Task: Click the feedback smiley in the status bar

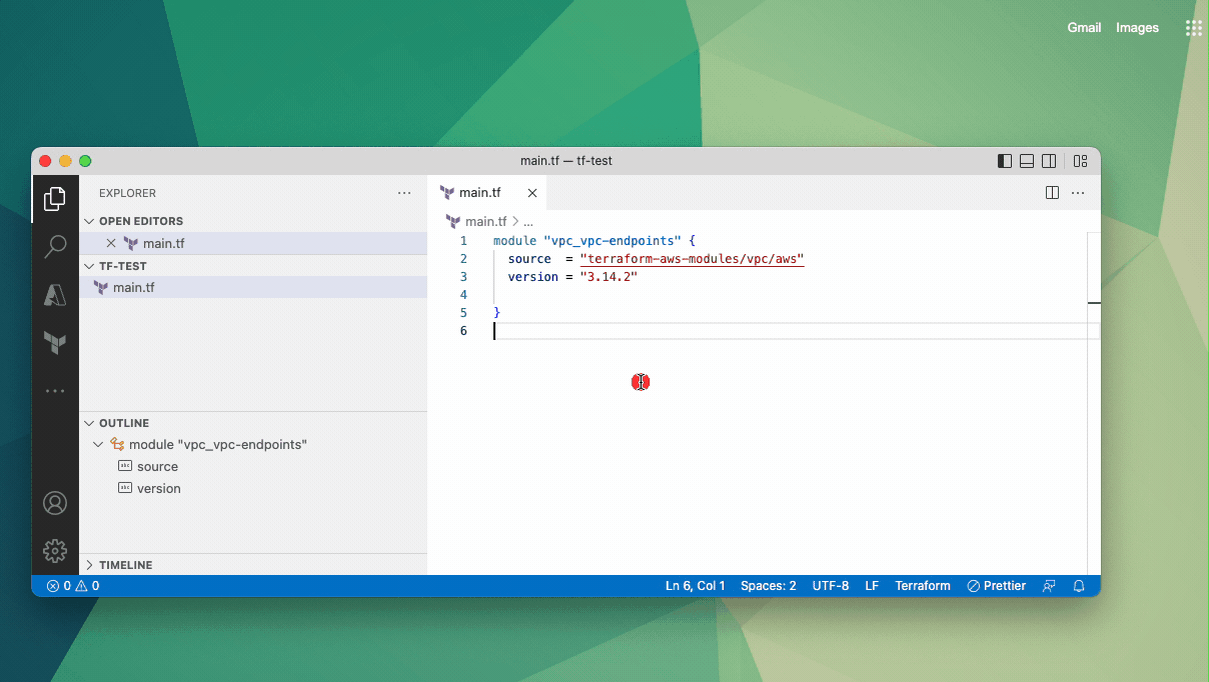Action: [x=1048, y=585]
